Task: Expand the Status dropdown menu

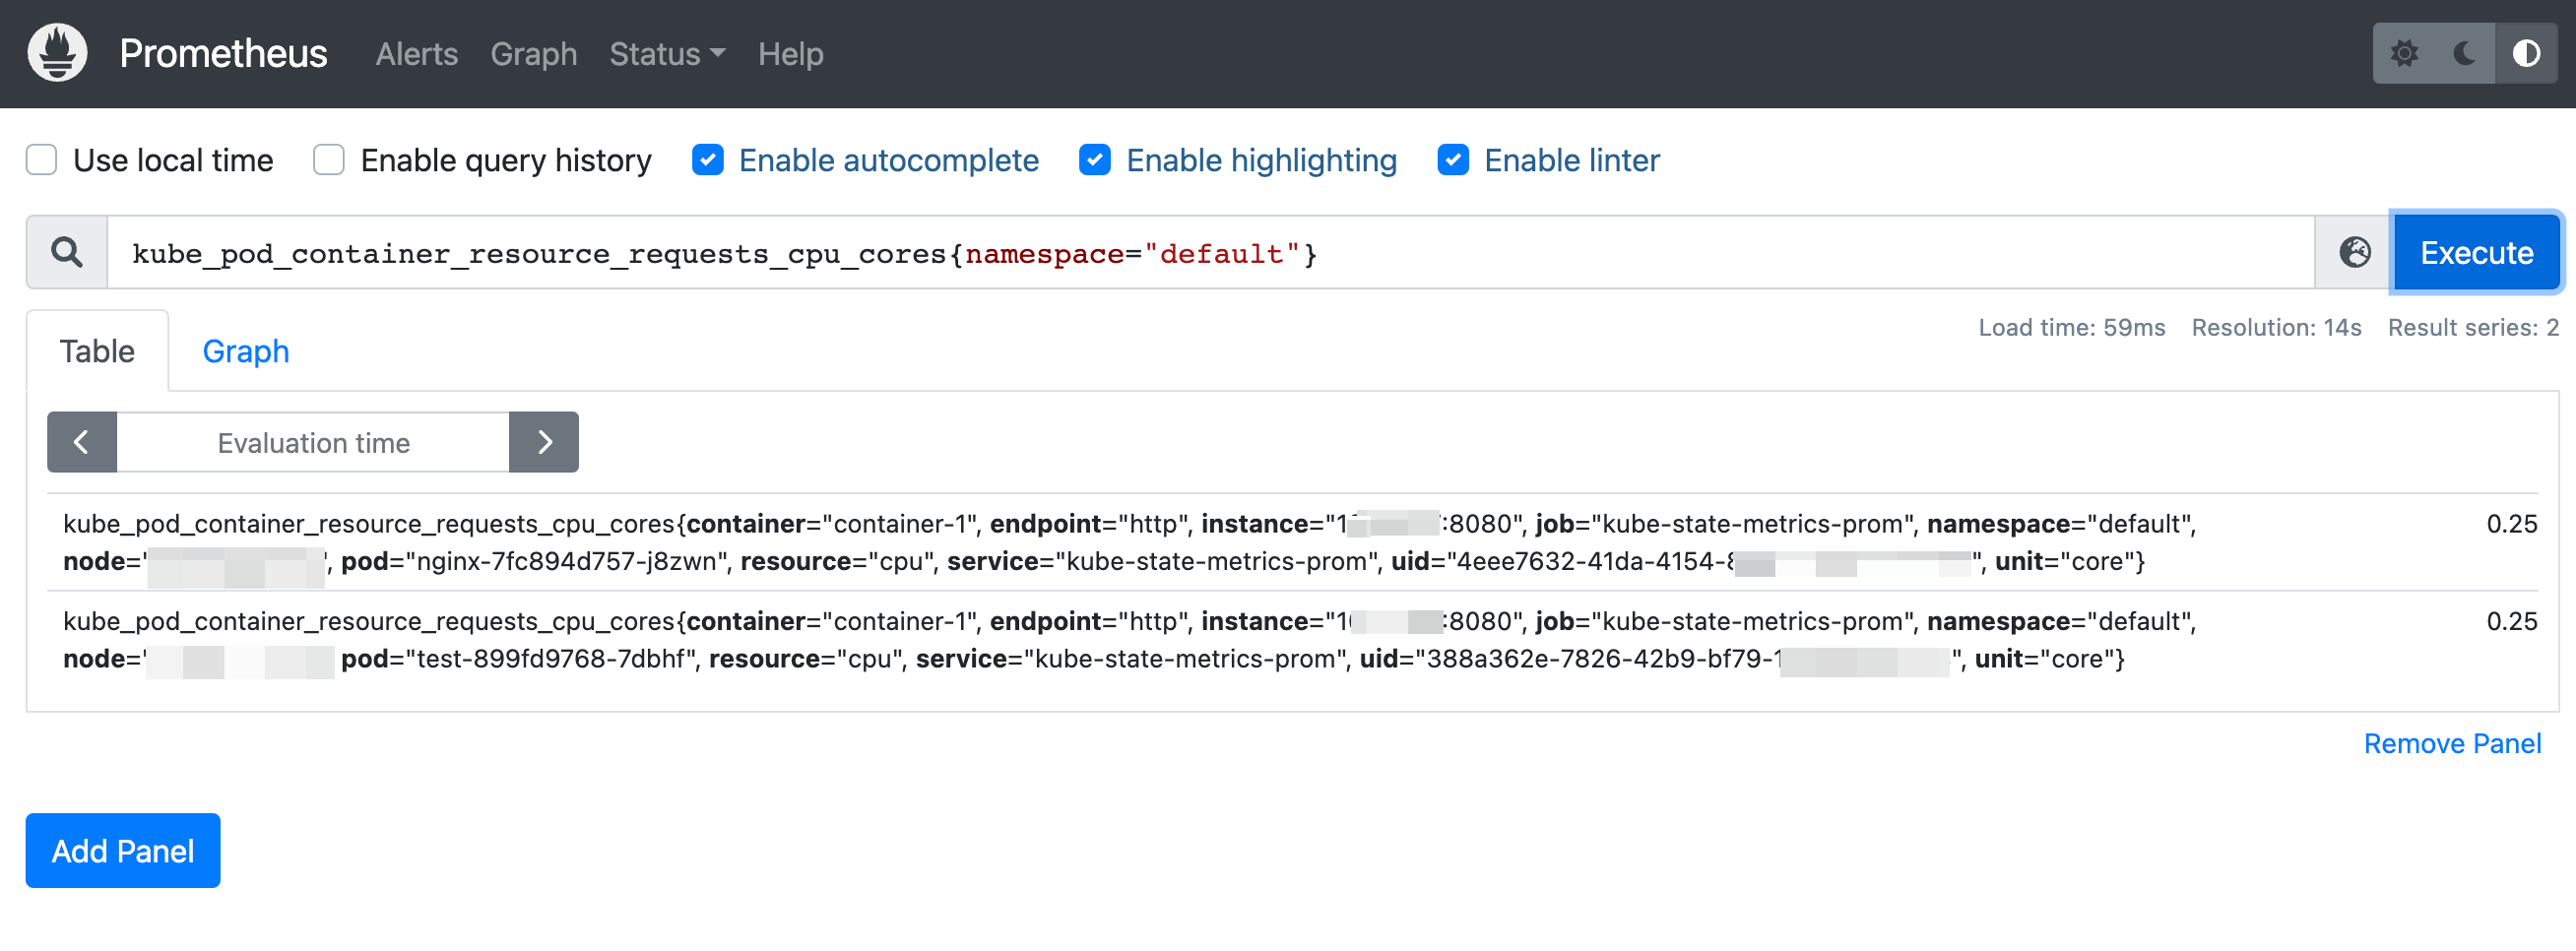Action: 667,54
